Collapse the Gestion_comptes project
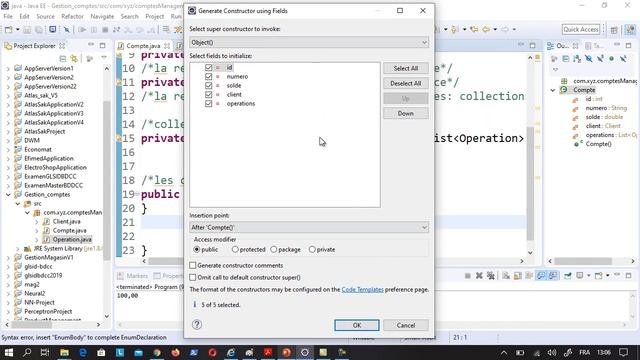Viewport: 640px width, 360px height. 8,195
